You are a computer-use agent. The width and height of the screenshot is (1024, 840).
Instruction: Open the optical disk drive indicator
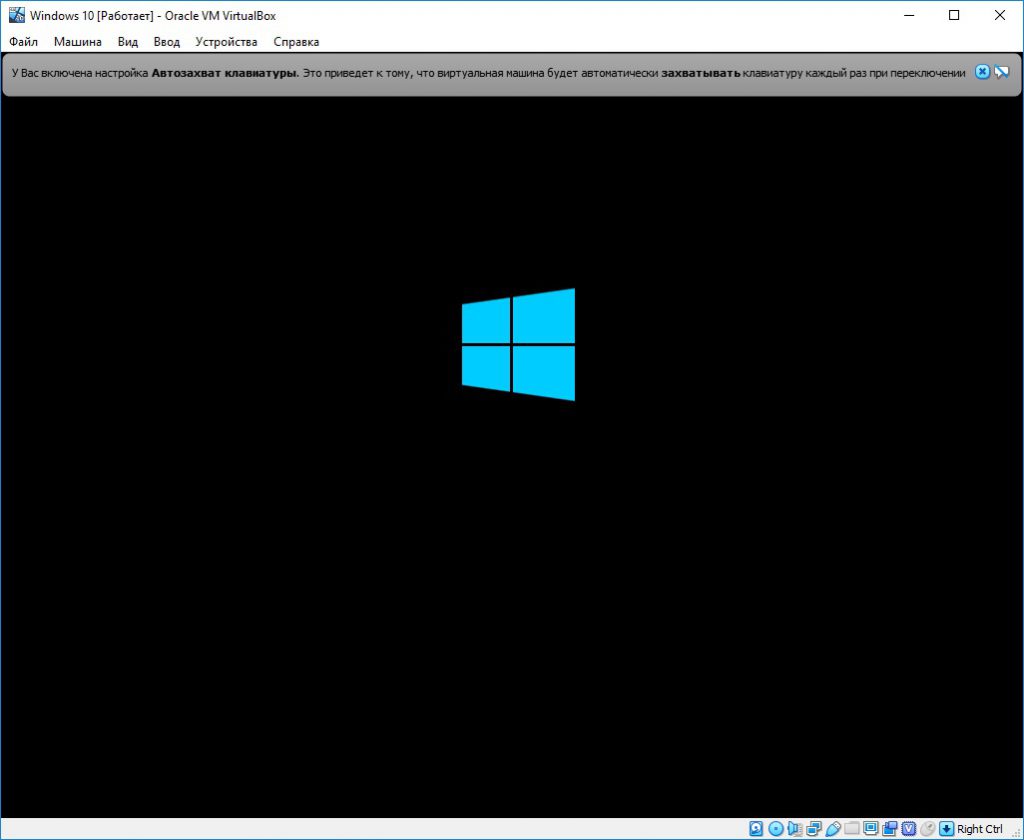(x=775, y=829)
